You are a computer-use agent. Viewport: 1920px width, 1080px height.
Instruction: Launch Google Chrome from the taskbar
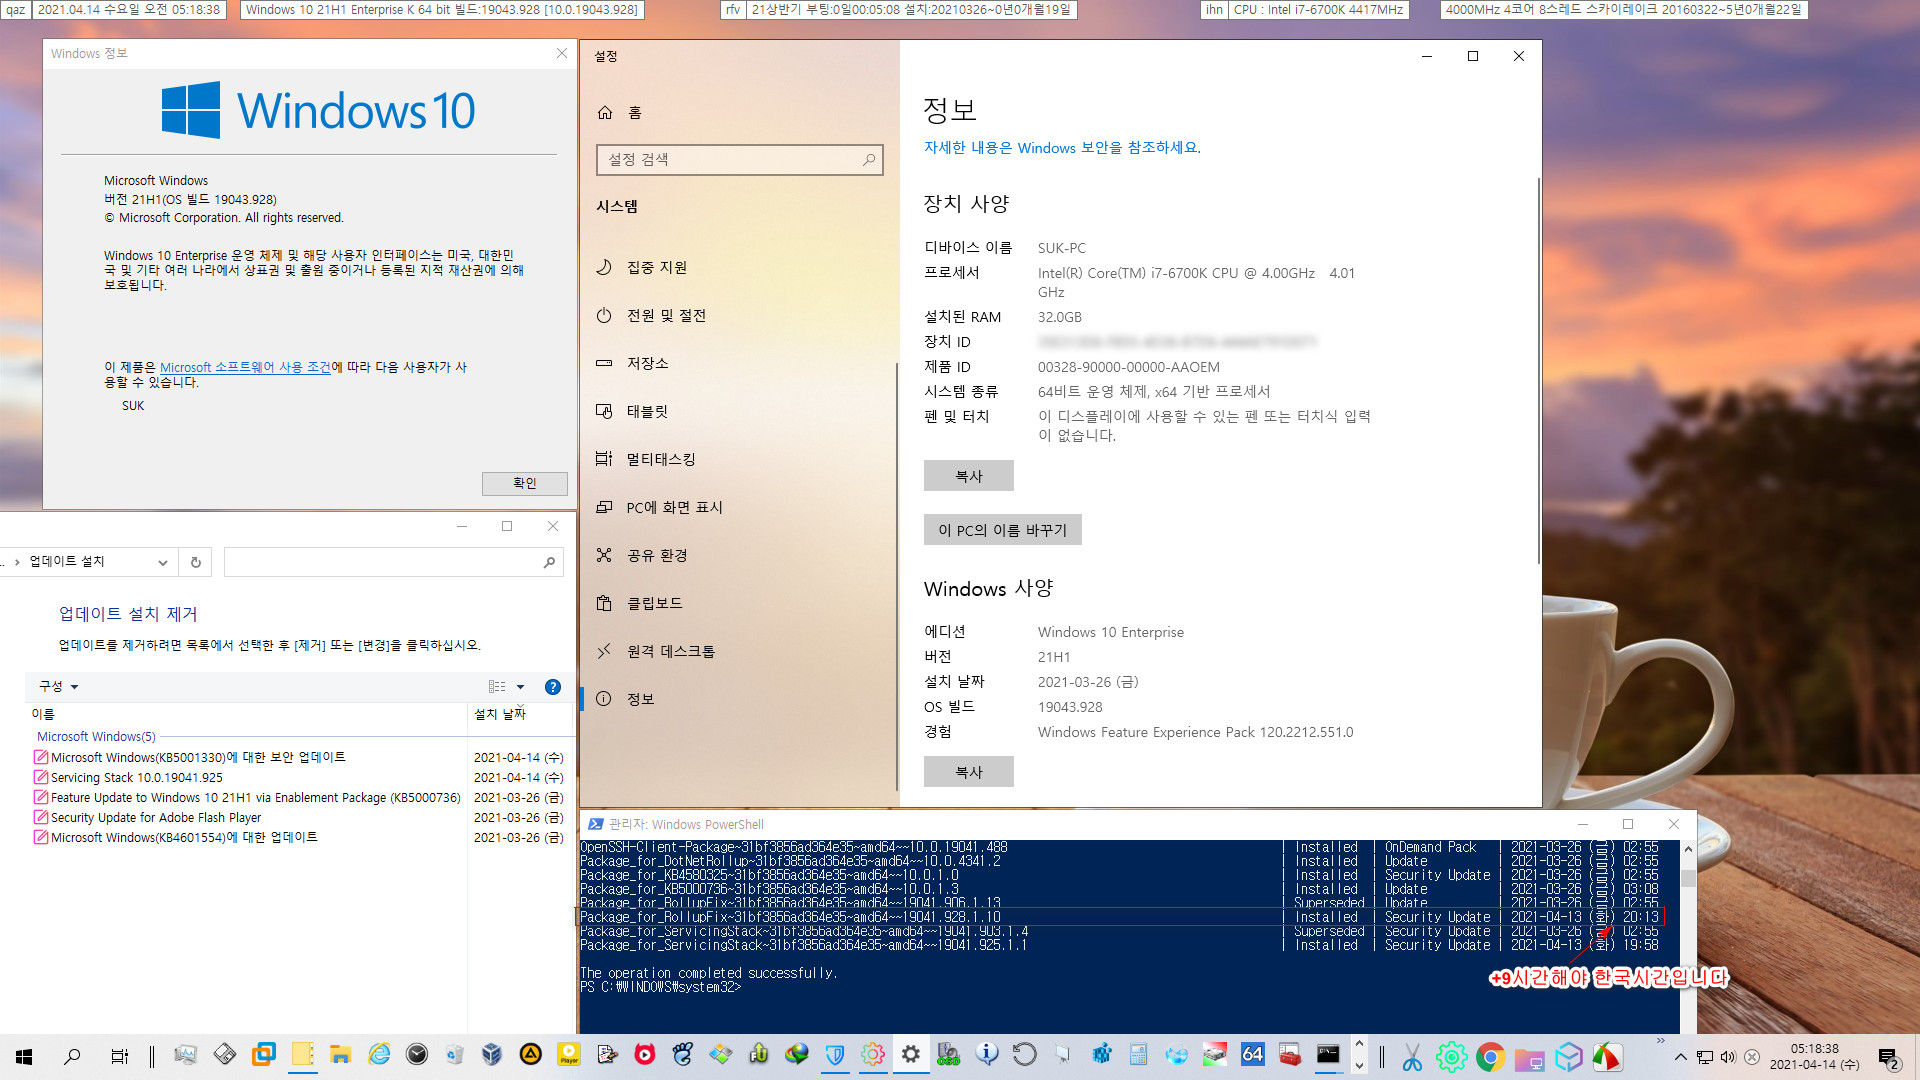coord(1490,1057)
